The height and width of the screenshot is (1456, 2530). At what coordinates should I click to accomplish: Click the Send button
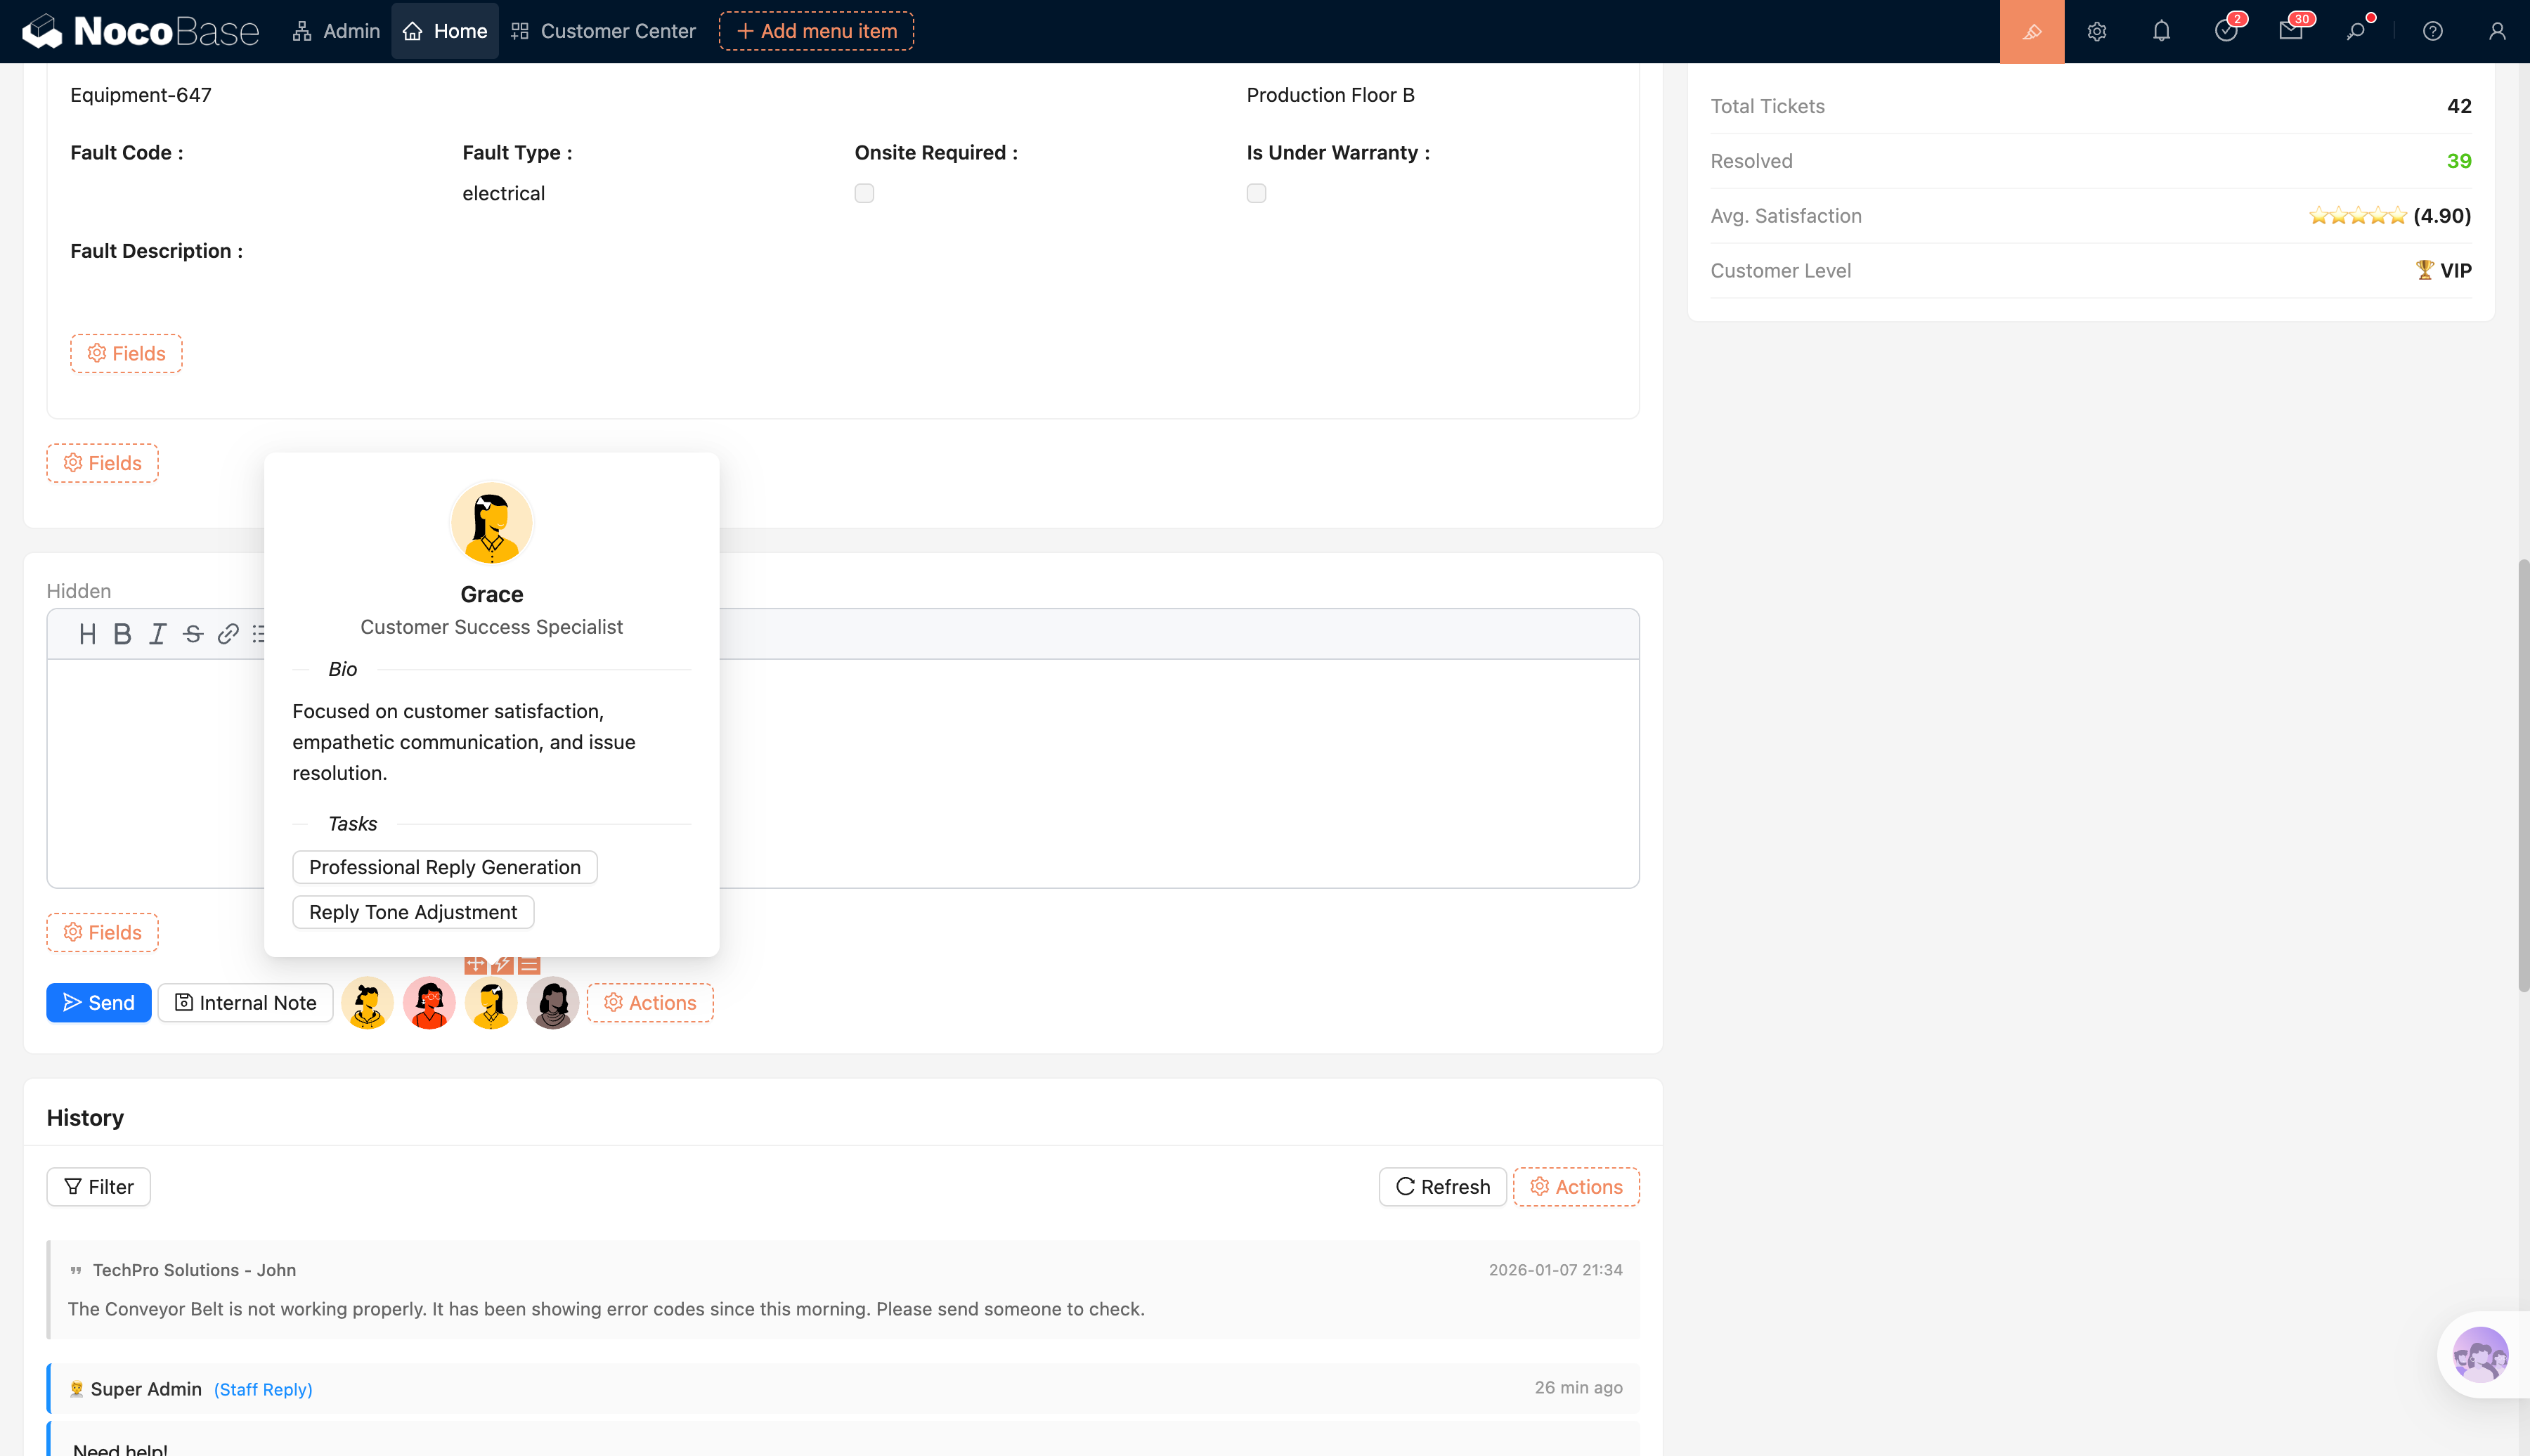point(98,1002)
